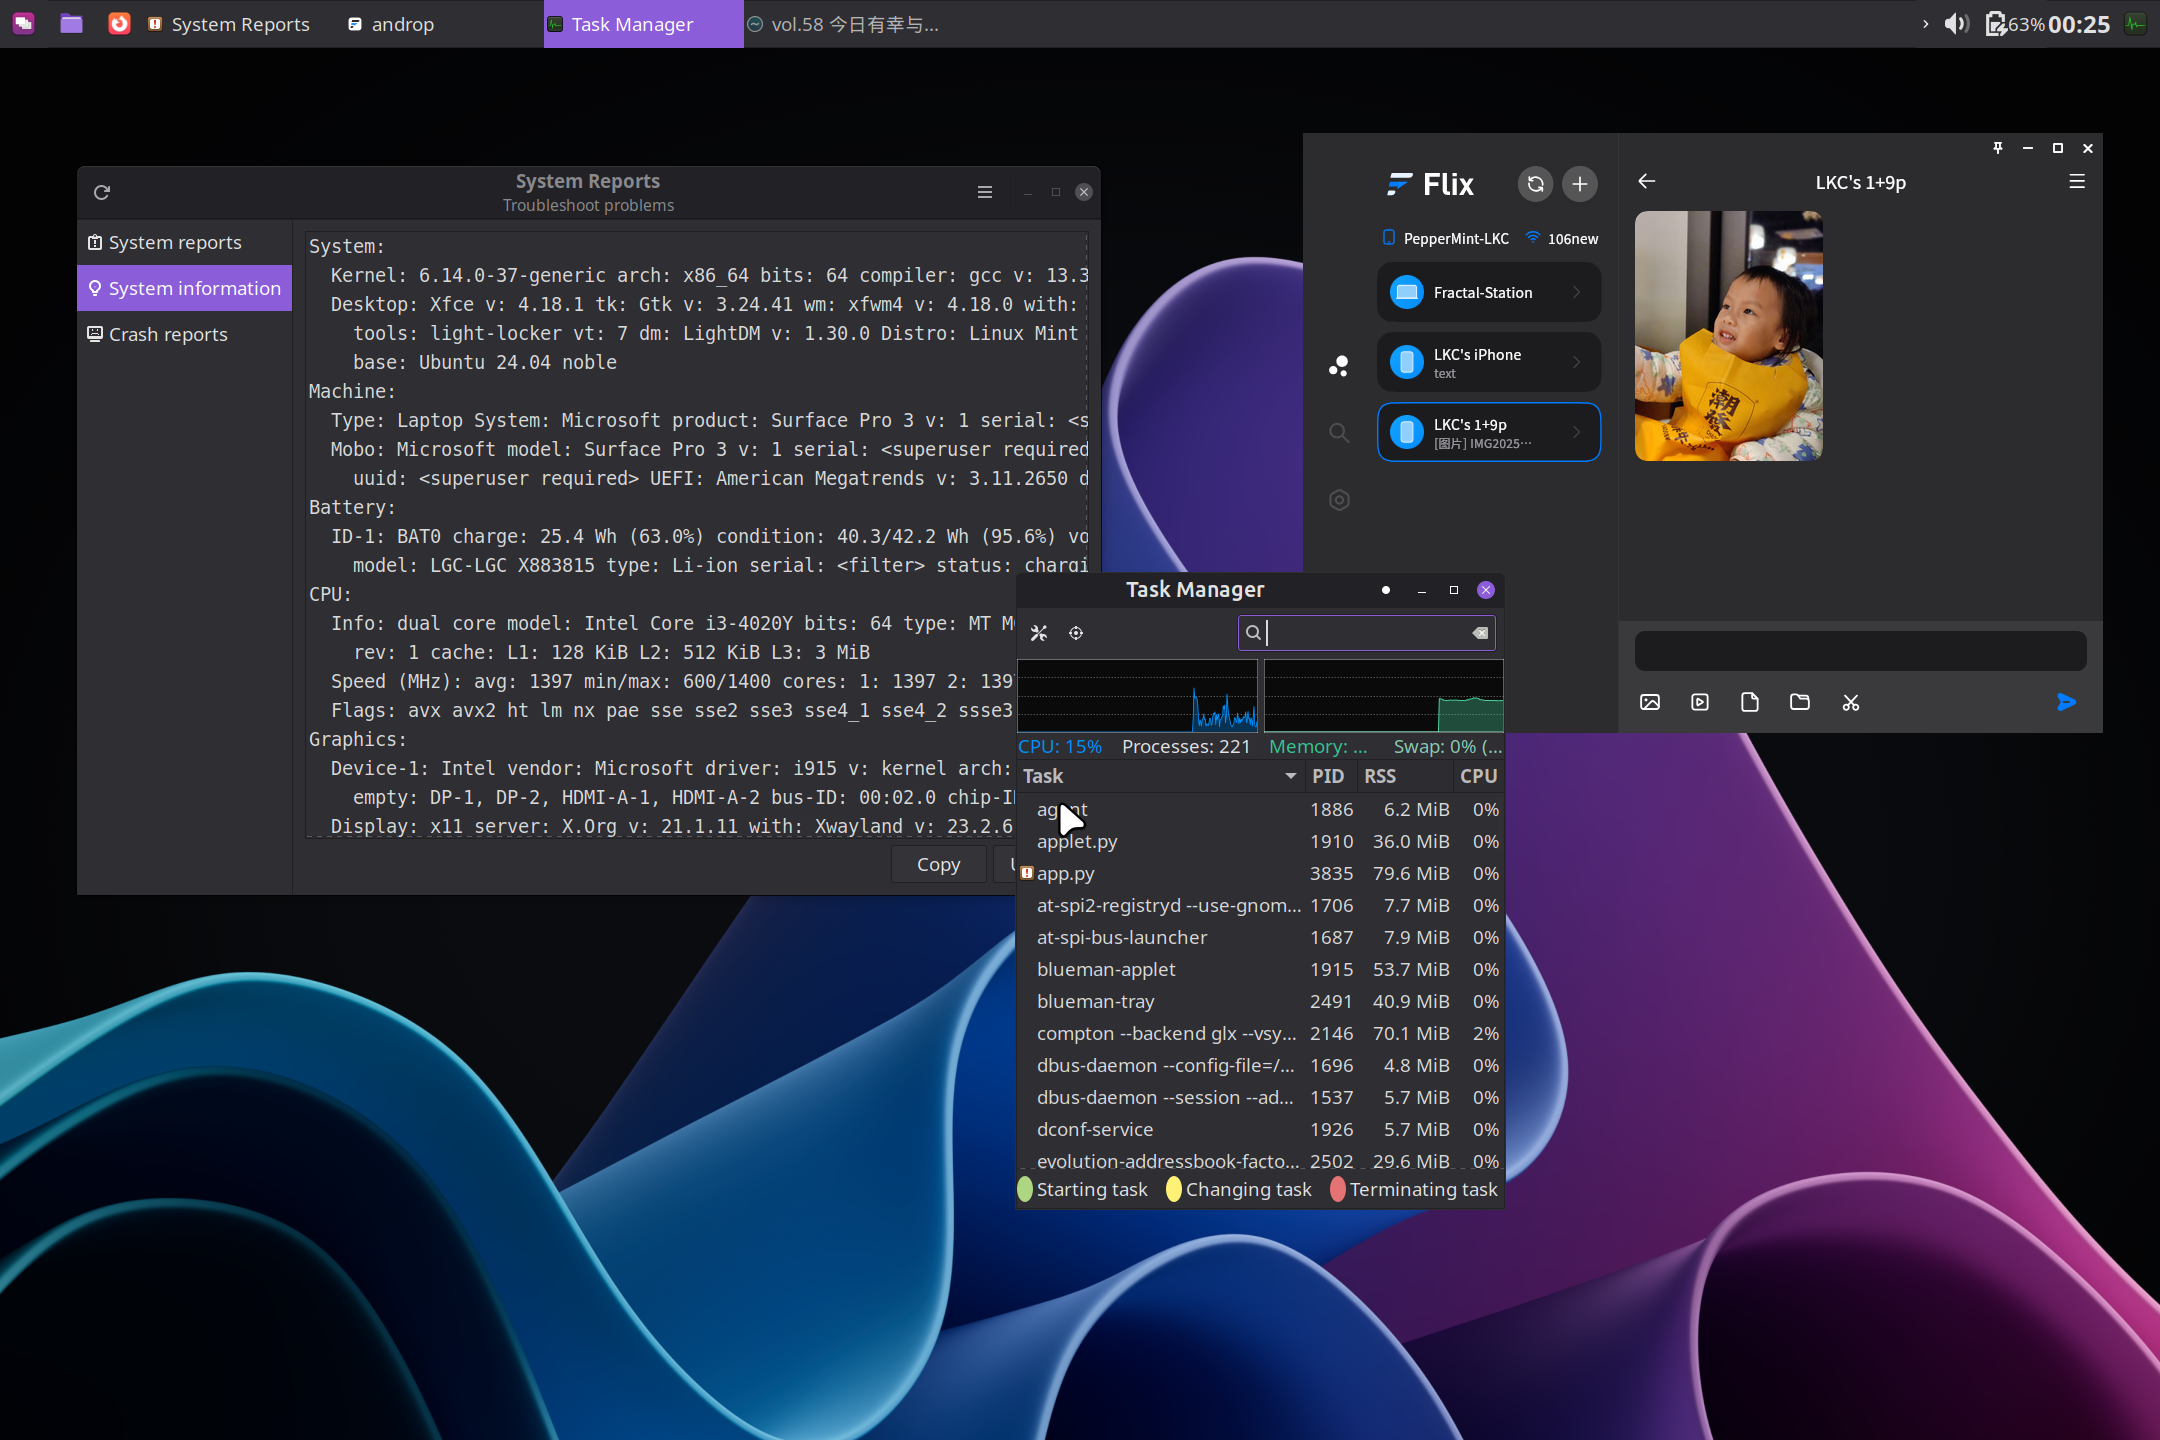The width and height of the screenshot is (2160, 1440).
Task: Open the Crash reports section
Action: [168, 334]
